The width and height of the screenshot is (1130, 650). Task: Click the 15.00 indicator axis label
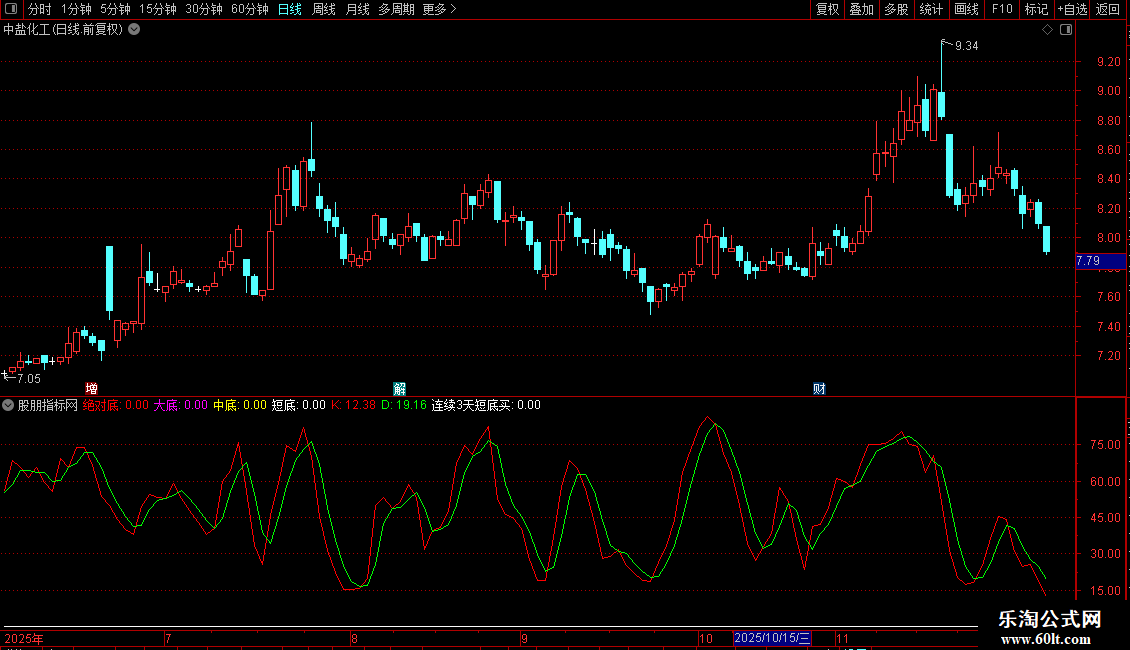pyautogui.click(x=1105, y=590)
